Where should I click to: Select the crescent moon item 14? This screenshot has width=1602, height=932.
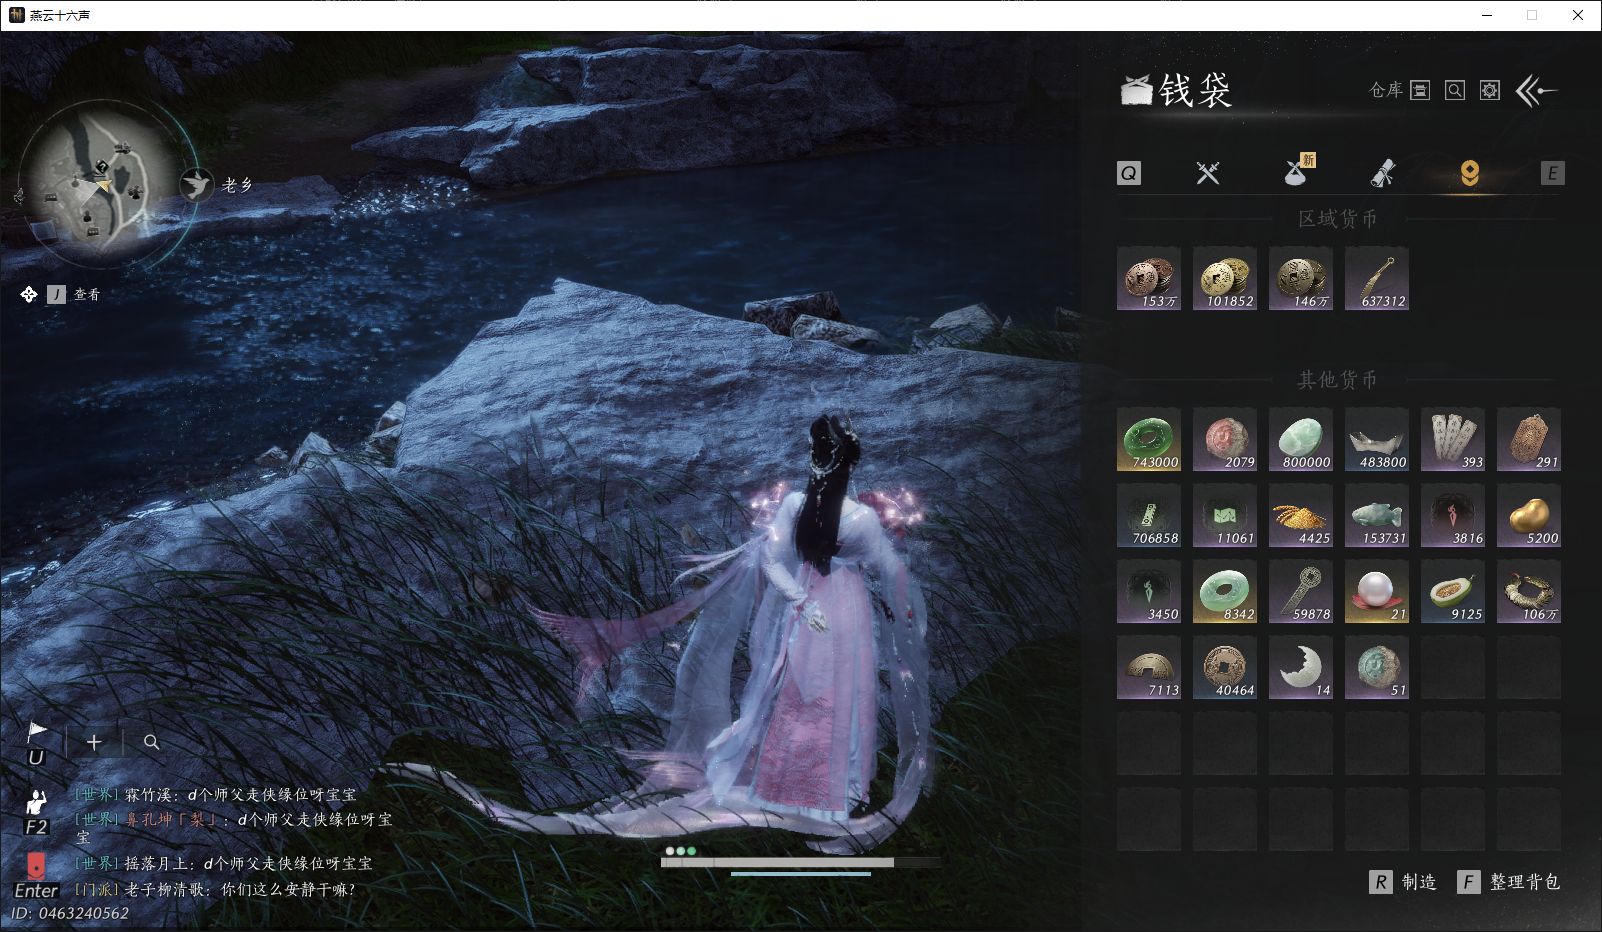tap(1301, 667)
